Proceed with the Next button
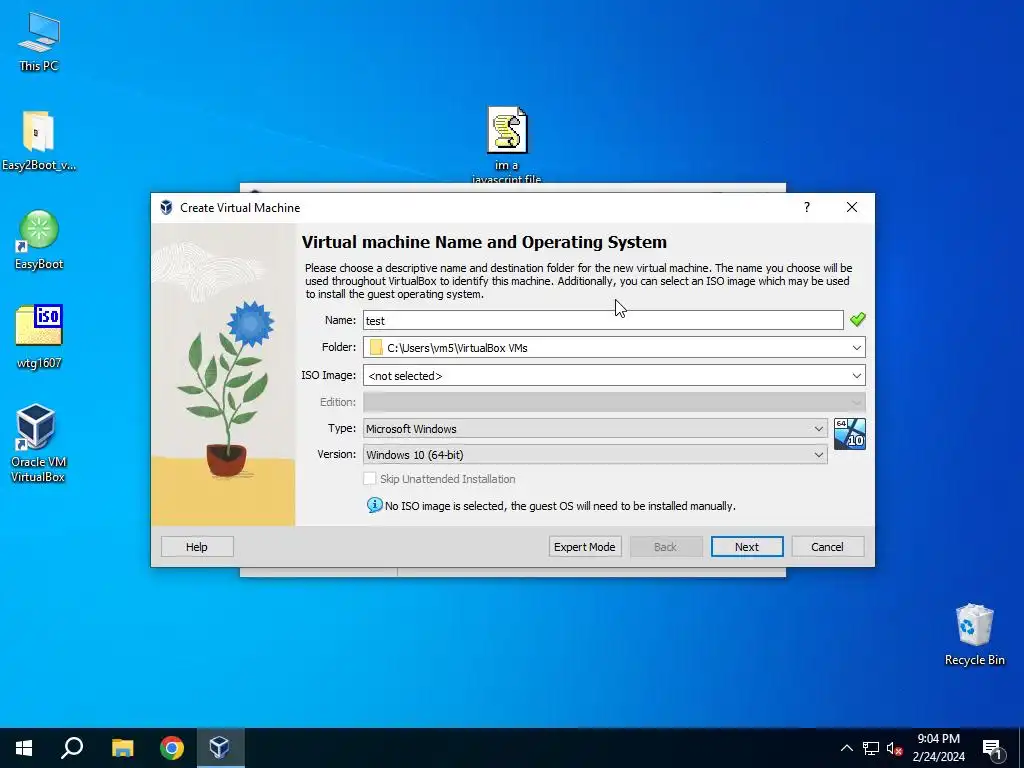The image size is (1024, 768). 746,547
